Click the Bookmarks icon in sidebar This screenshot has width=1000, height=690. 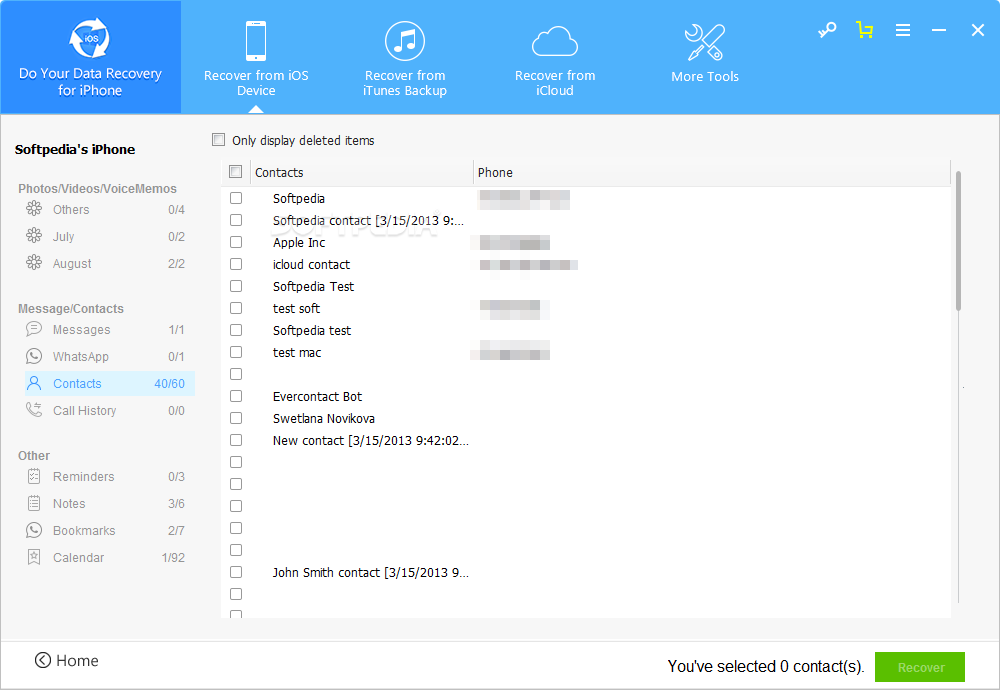pos(34,530)
